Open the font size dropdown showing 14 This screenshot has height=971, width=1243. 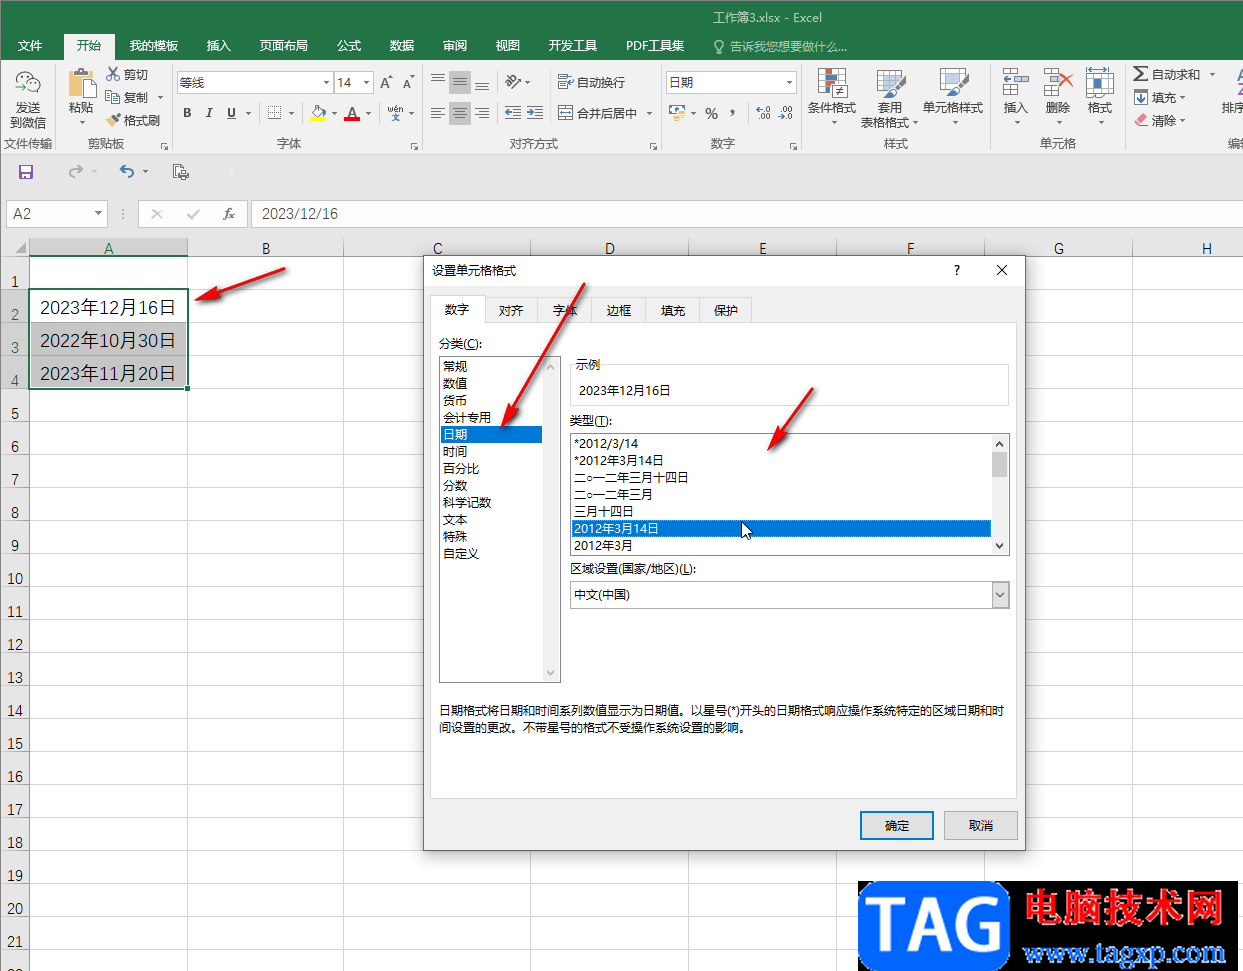tap(367, 82)
